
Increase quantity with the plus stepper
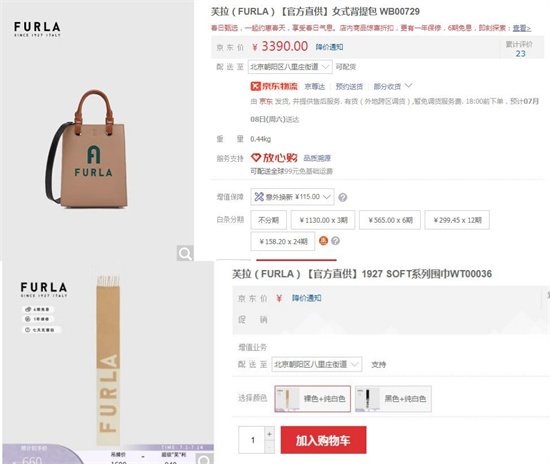tap(269, 434)
